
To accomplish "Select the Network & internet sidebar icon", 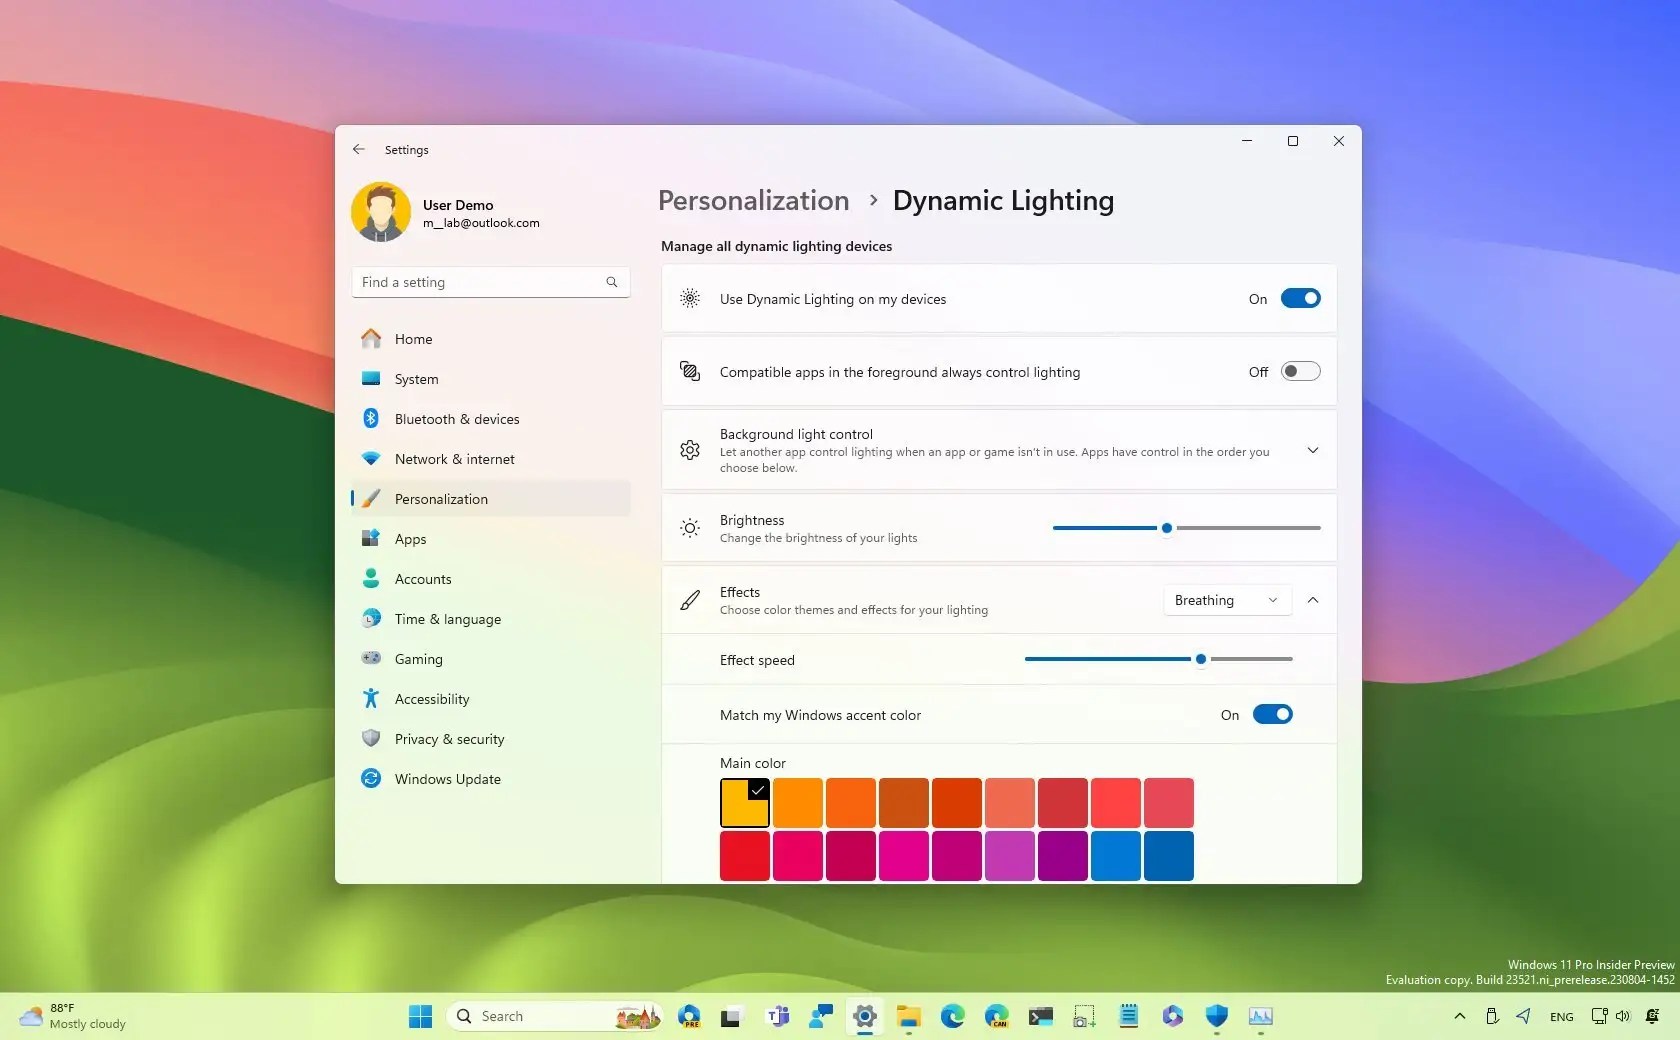I will tap(370, 459).
